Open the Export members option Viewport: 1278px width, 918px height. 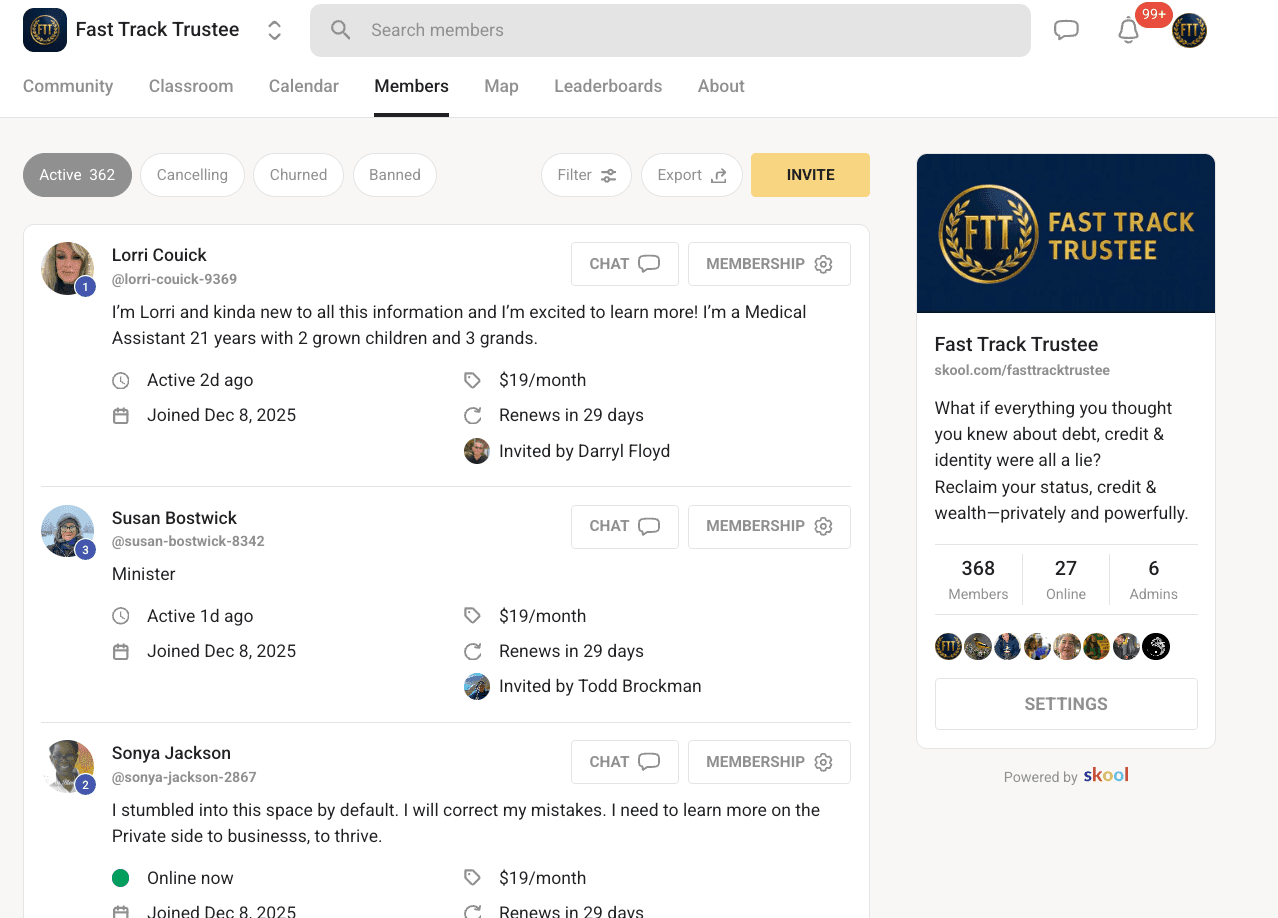pos(691,175)
